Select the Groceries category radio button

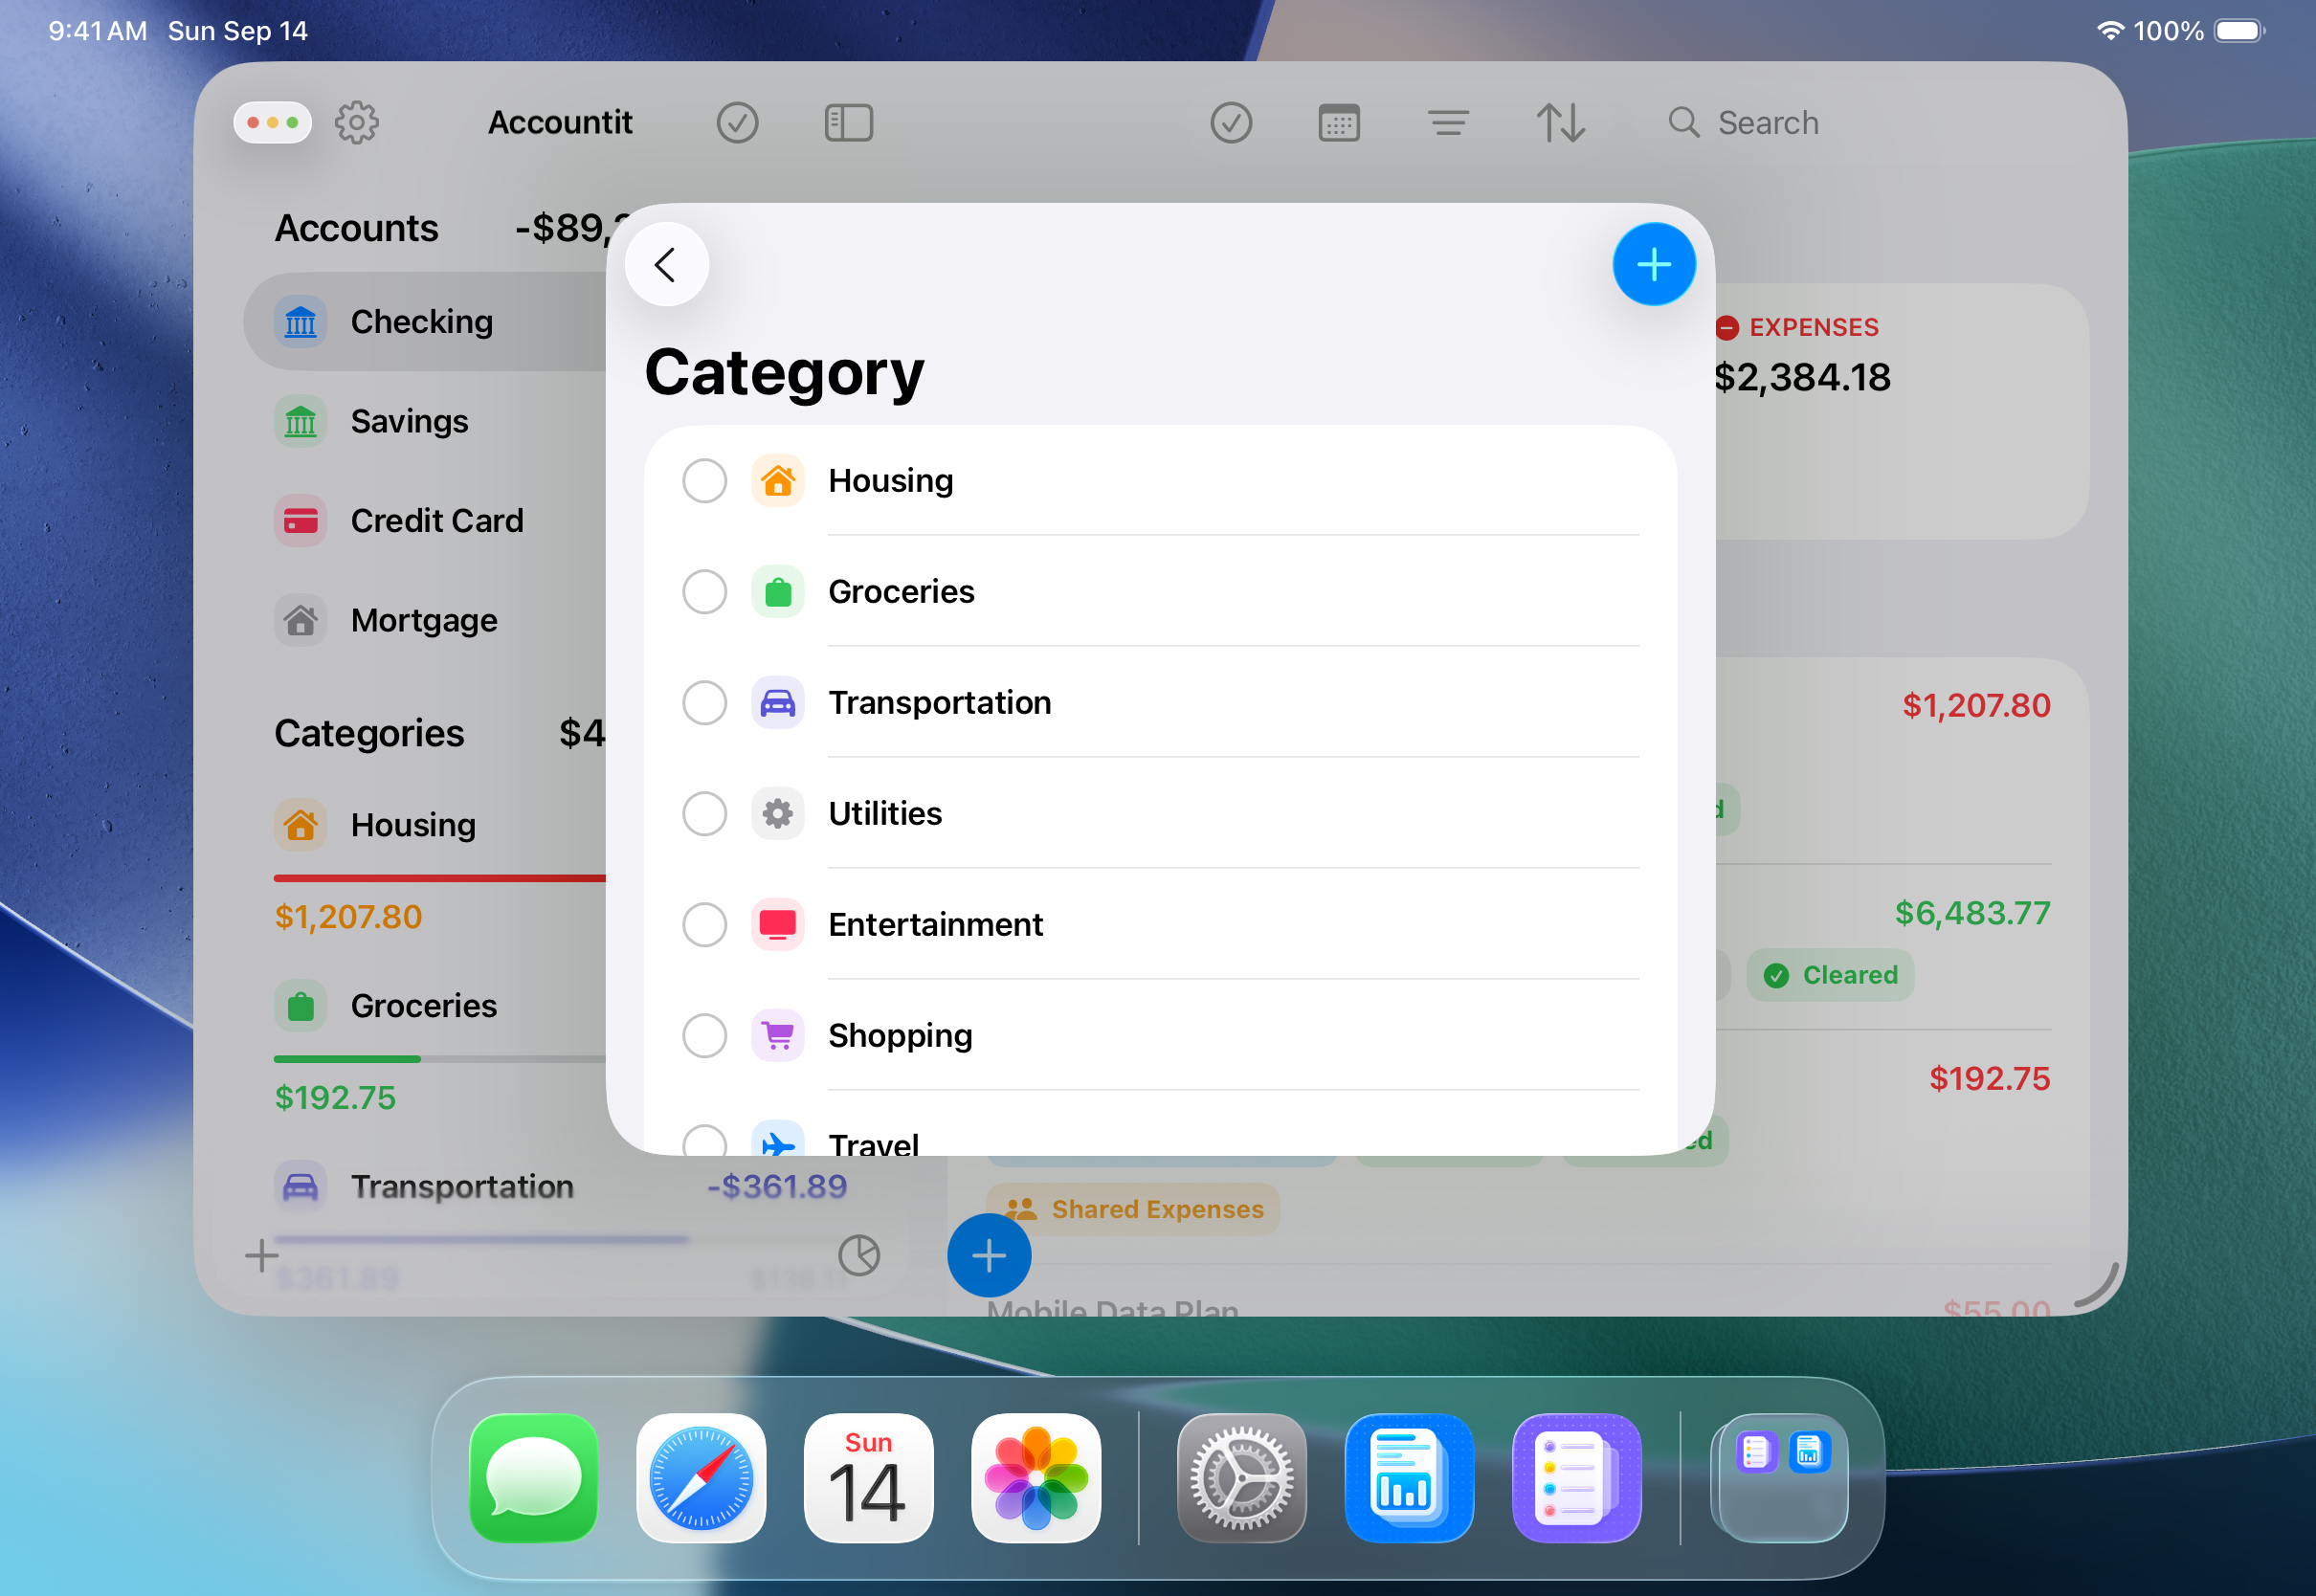(704, 592)
